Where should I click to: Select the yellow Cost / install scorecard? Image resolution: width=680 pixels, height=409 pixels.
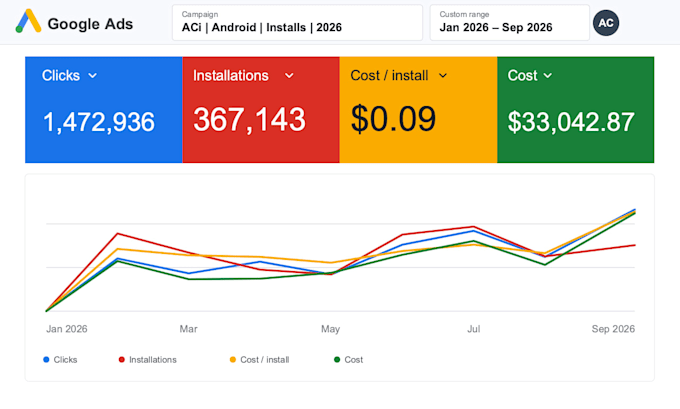click(418, 110)
